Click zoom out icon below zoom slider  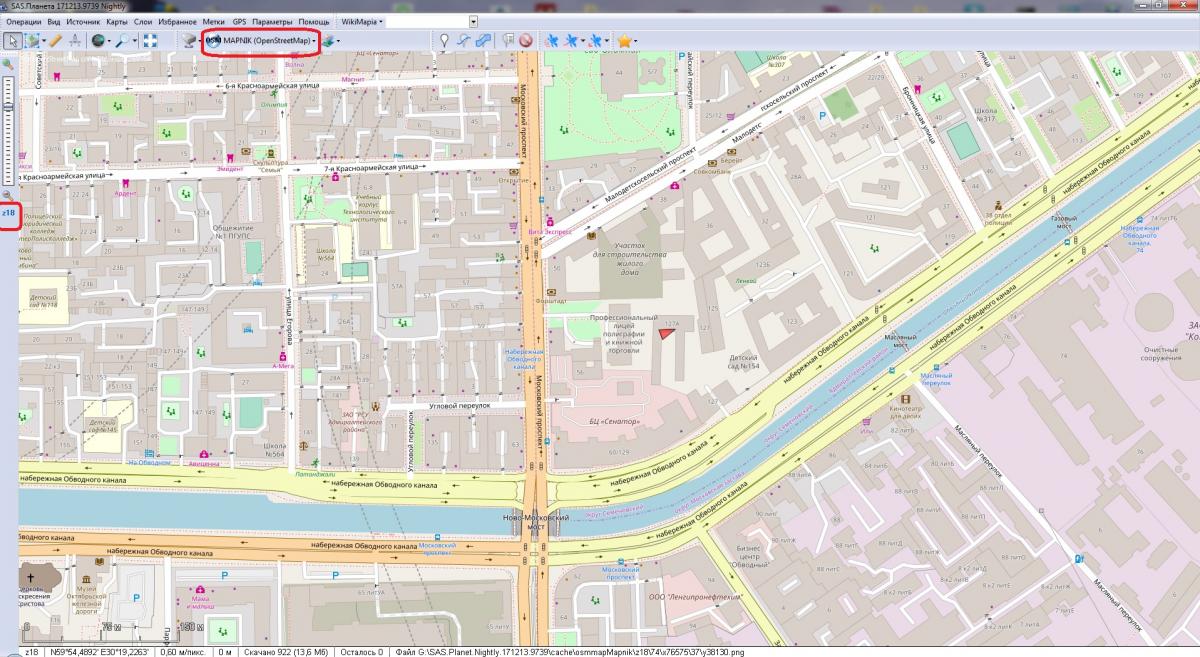[8, 196]
